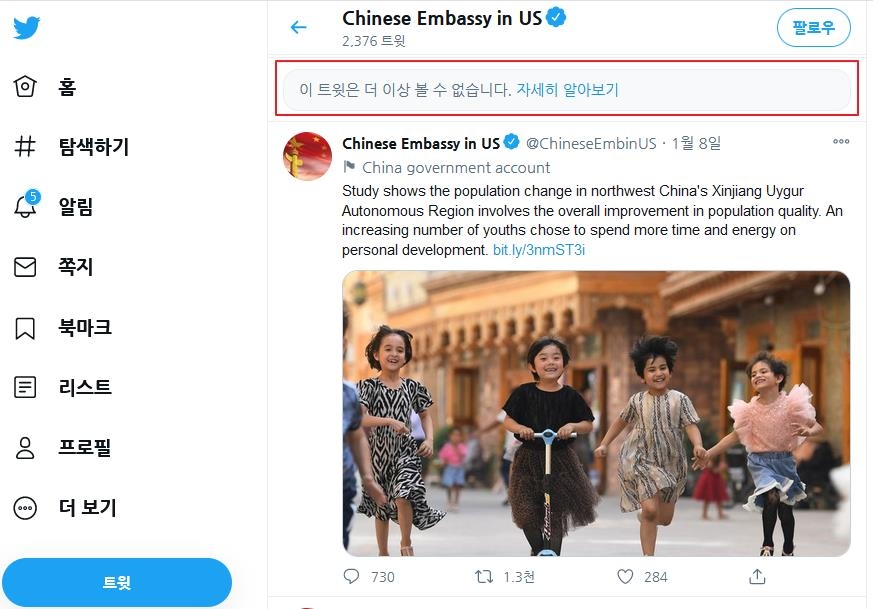Open the reply comment icon
The image size is (873, 609).
(351, 576)
